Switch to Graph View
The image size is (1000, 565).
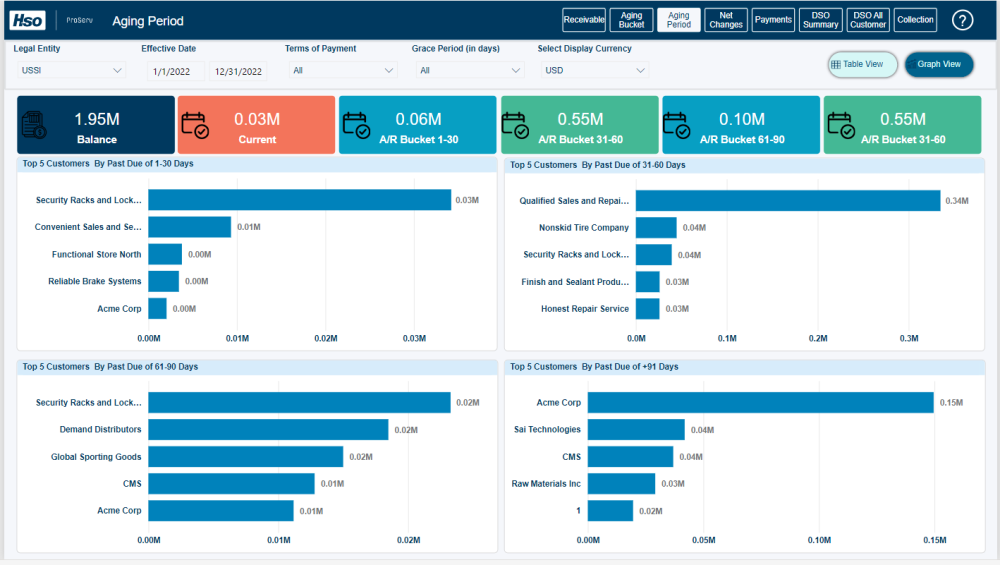click(x=939, y=64)
